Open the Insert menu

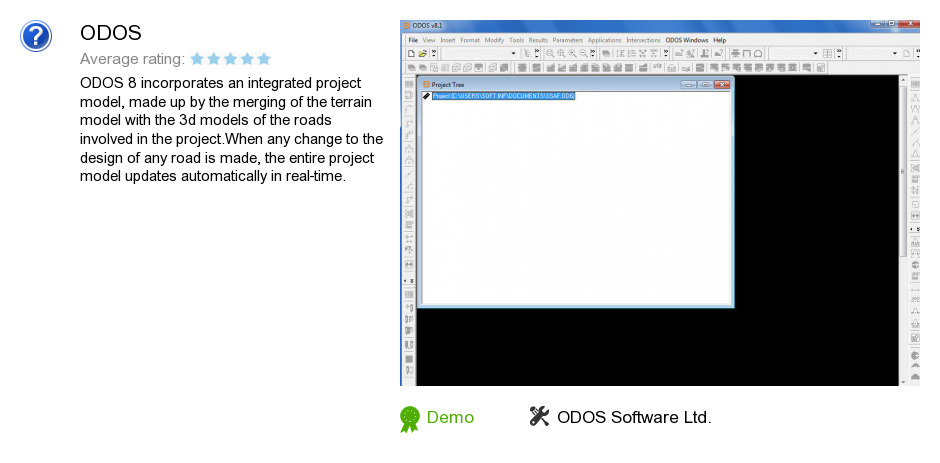[448, 40]
